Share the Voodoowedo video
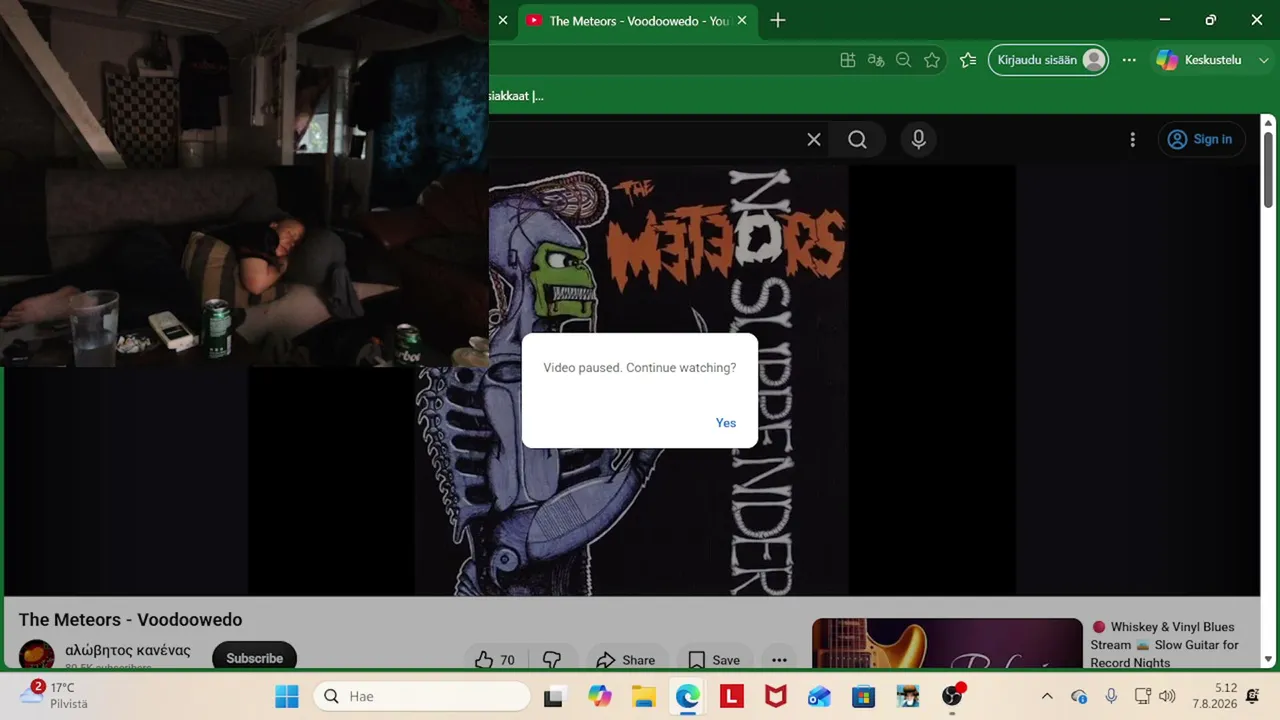 [x=626, y=660]
